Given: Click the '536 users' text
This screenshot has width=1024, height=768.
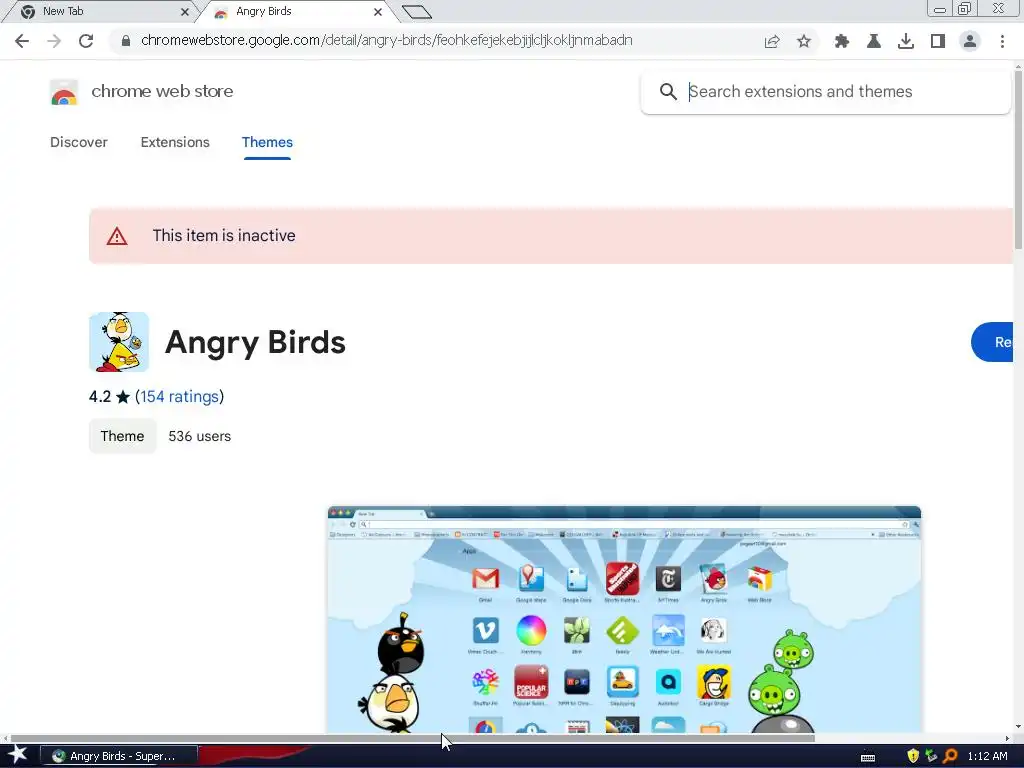Looking at the screenshot, I should coord(200,436).
